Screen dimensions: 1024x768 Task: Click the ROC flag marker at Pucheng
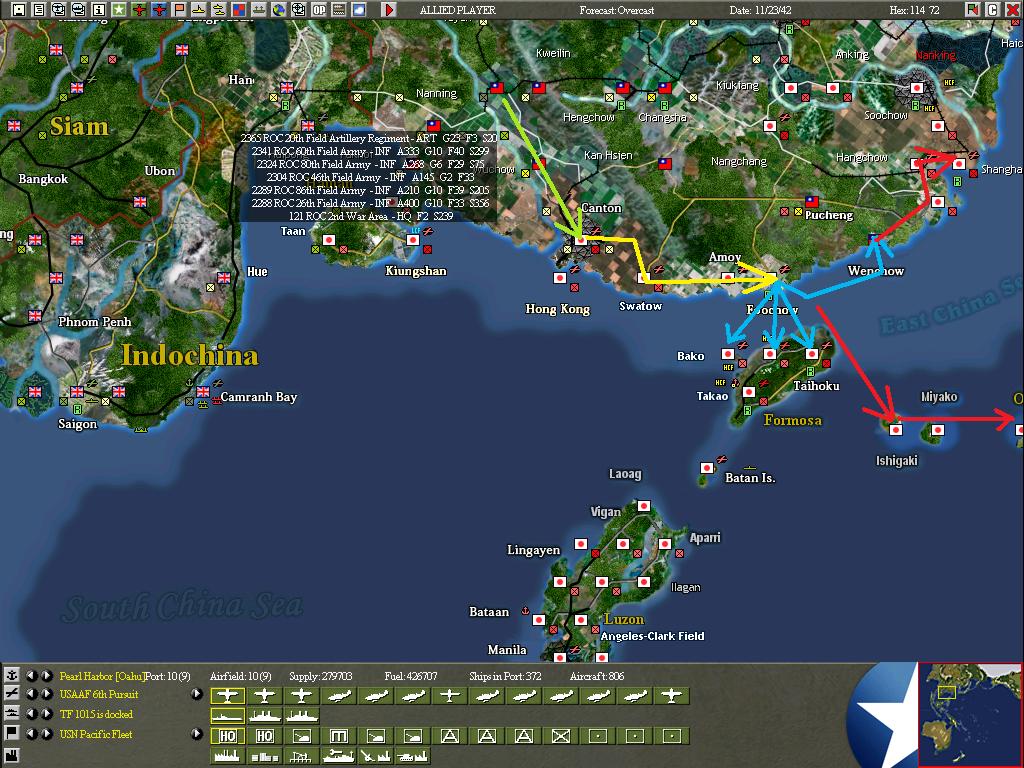(x=812, y=202)
